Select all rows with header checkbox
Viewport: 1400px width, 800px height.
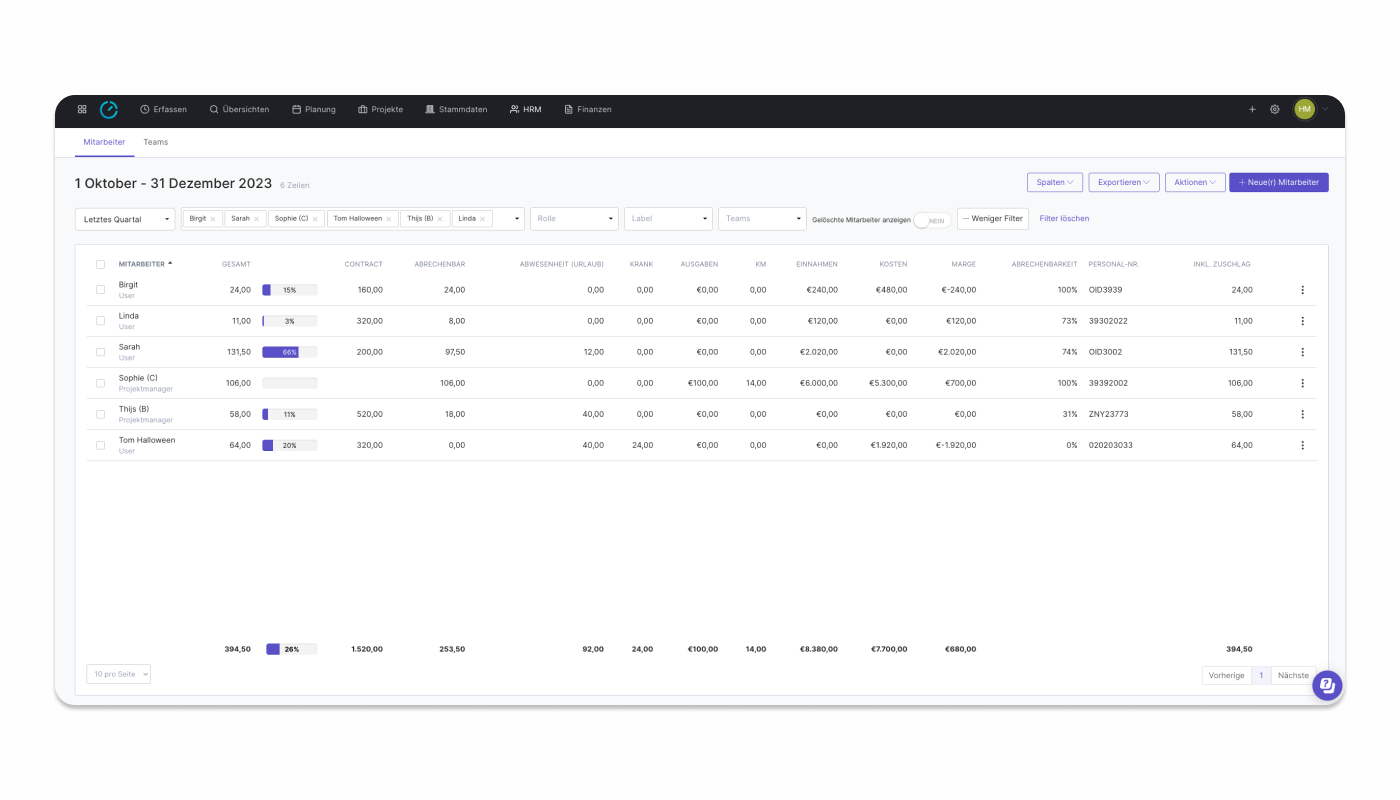[x=100, y=264]
